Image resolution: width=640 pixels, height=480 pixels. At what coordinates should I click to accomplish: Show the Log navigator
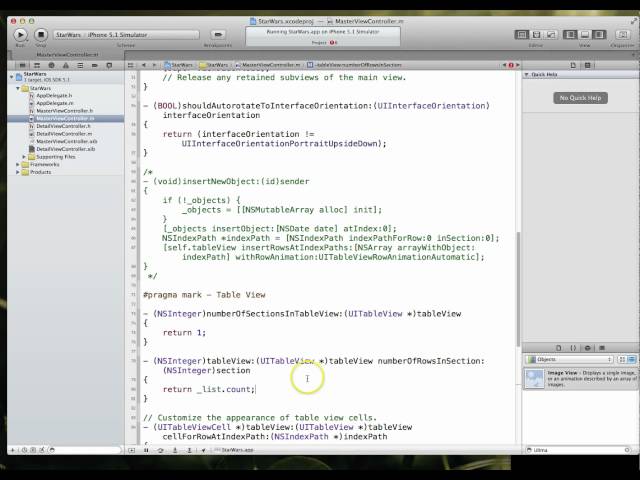click(109, 65)
